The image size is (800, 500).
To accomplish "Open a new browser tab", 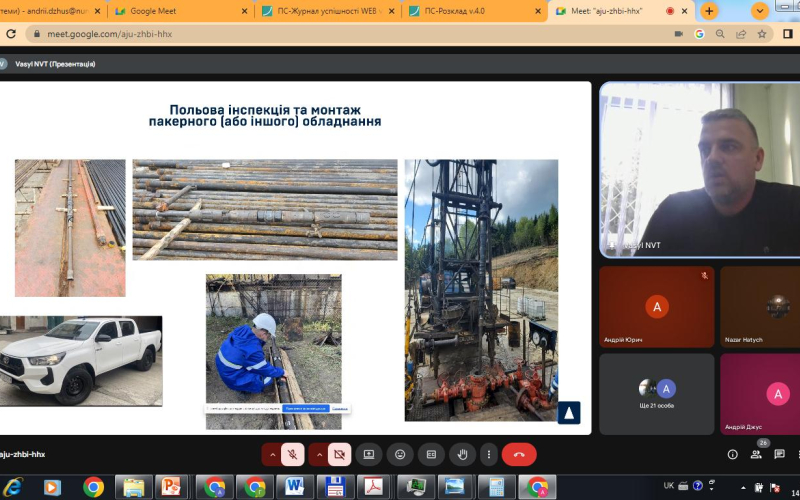I will click(x=709, y=11).
